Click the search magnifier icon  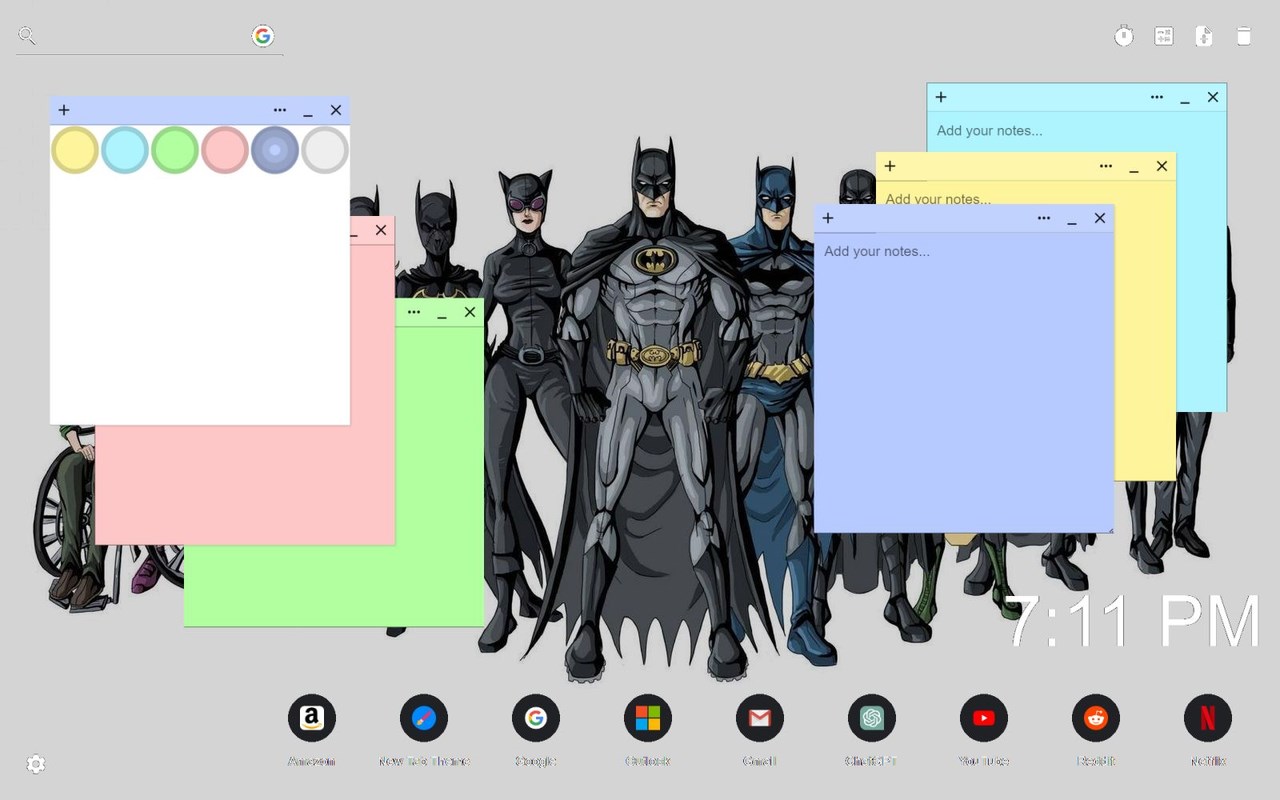pyautogui.click(x=27, y=36)
